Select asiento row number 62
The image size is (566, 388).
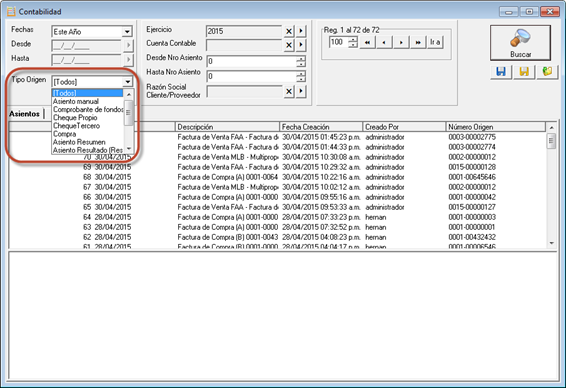(x=277, y=237)
